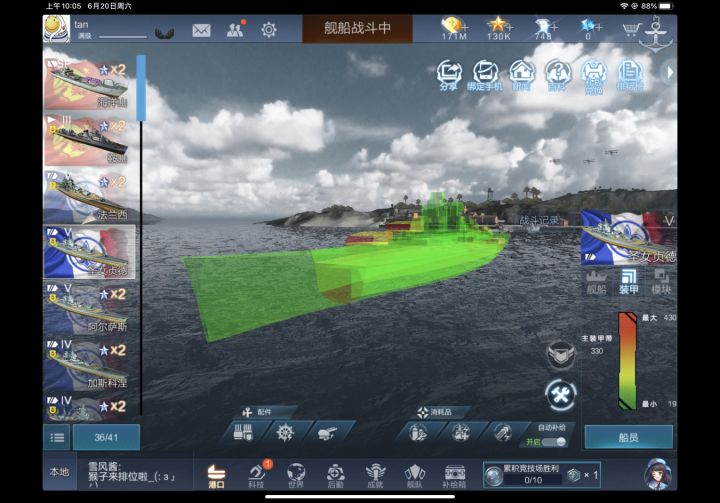Open the 成就 achievements menu
The image size is (720, 503).
(x=375, y=476)
